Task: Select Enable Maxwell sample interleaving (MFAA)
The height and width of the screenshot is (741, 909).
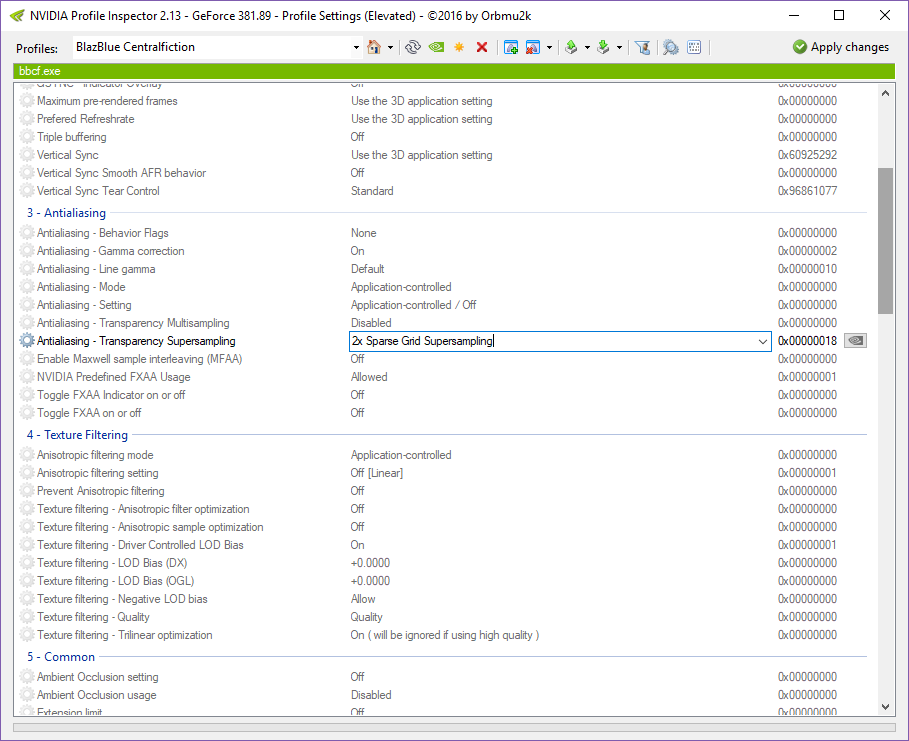Action: click(443, 359)
